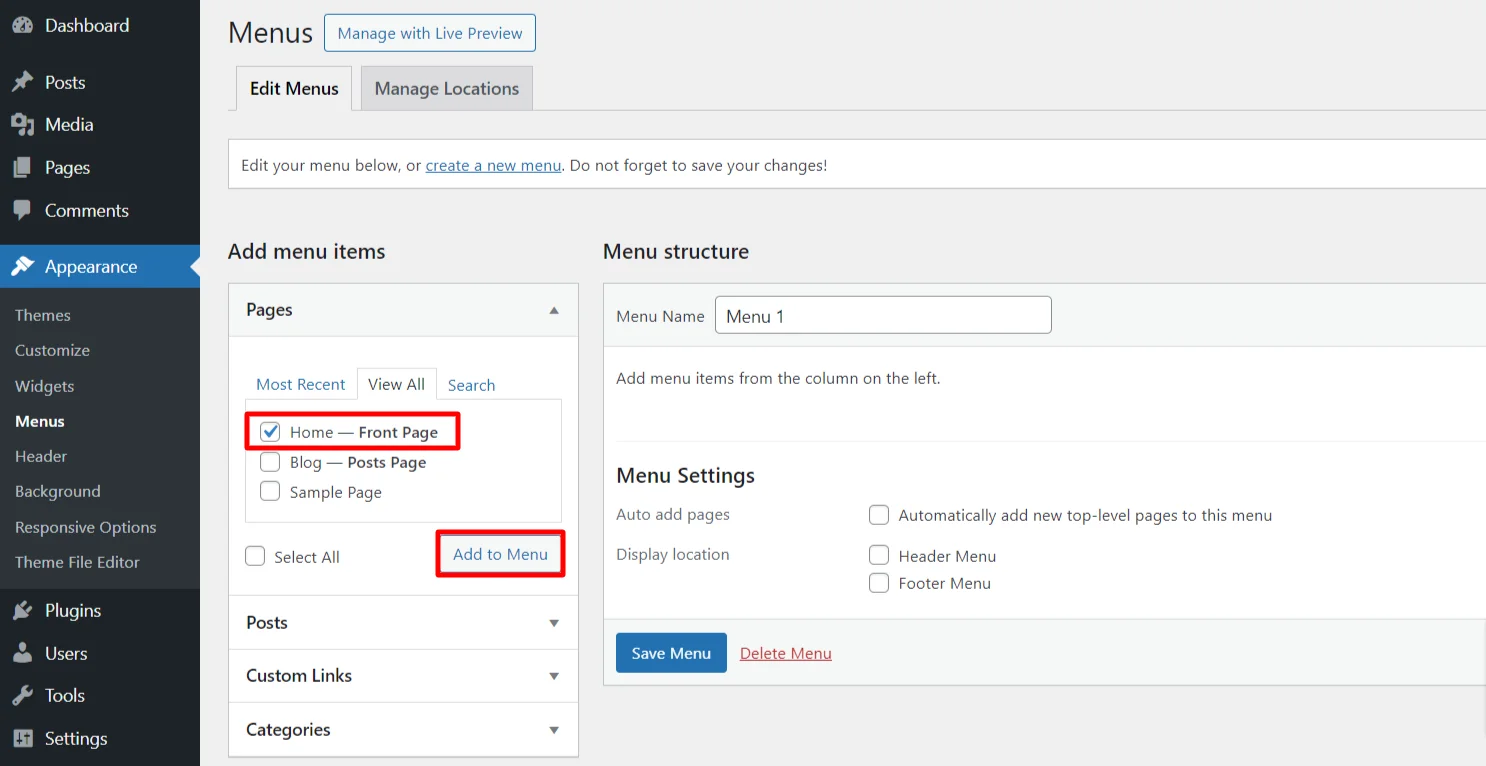This screenshot has width=1486, height=766.
Task: Go to Posts in the sidebar
Action: (x=100, y=82)
